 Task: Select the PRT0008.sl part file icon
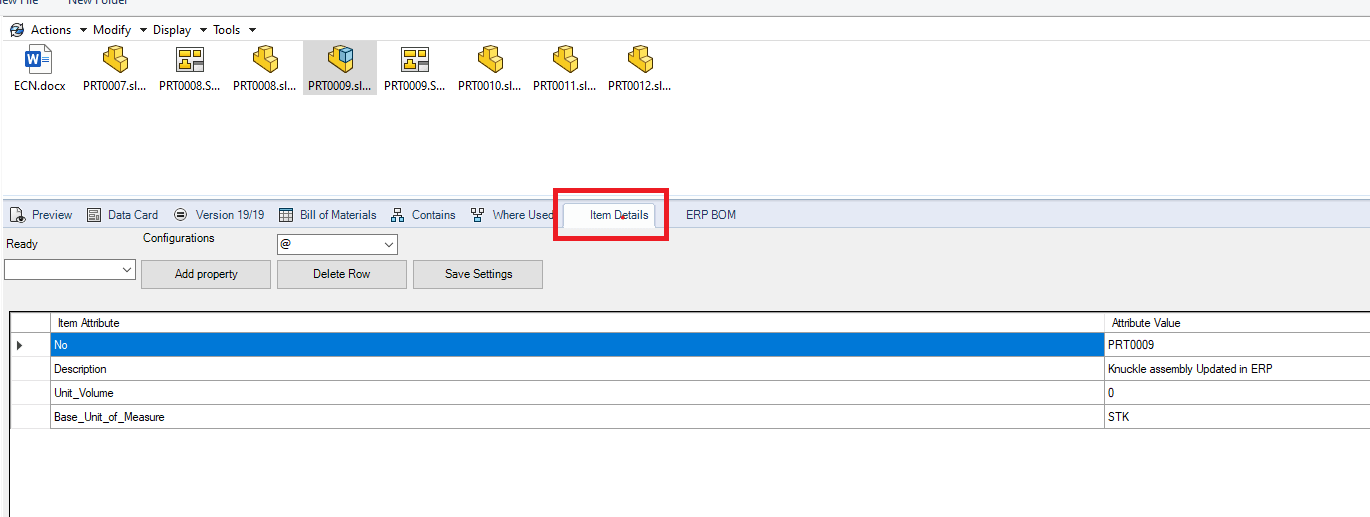(x=265, y=59)
